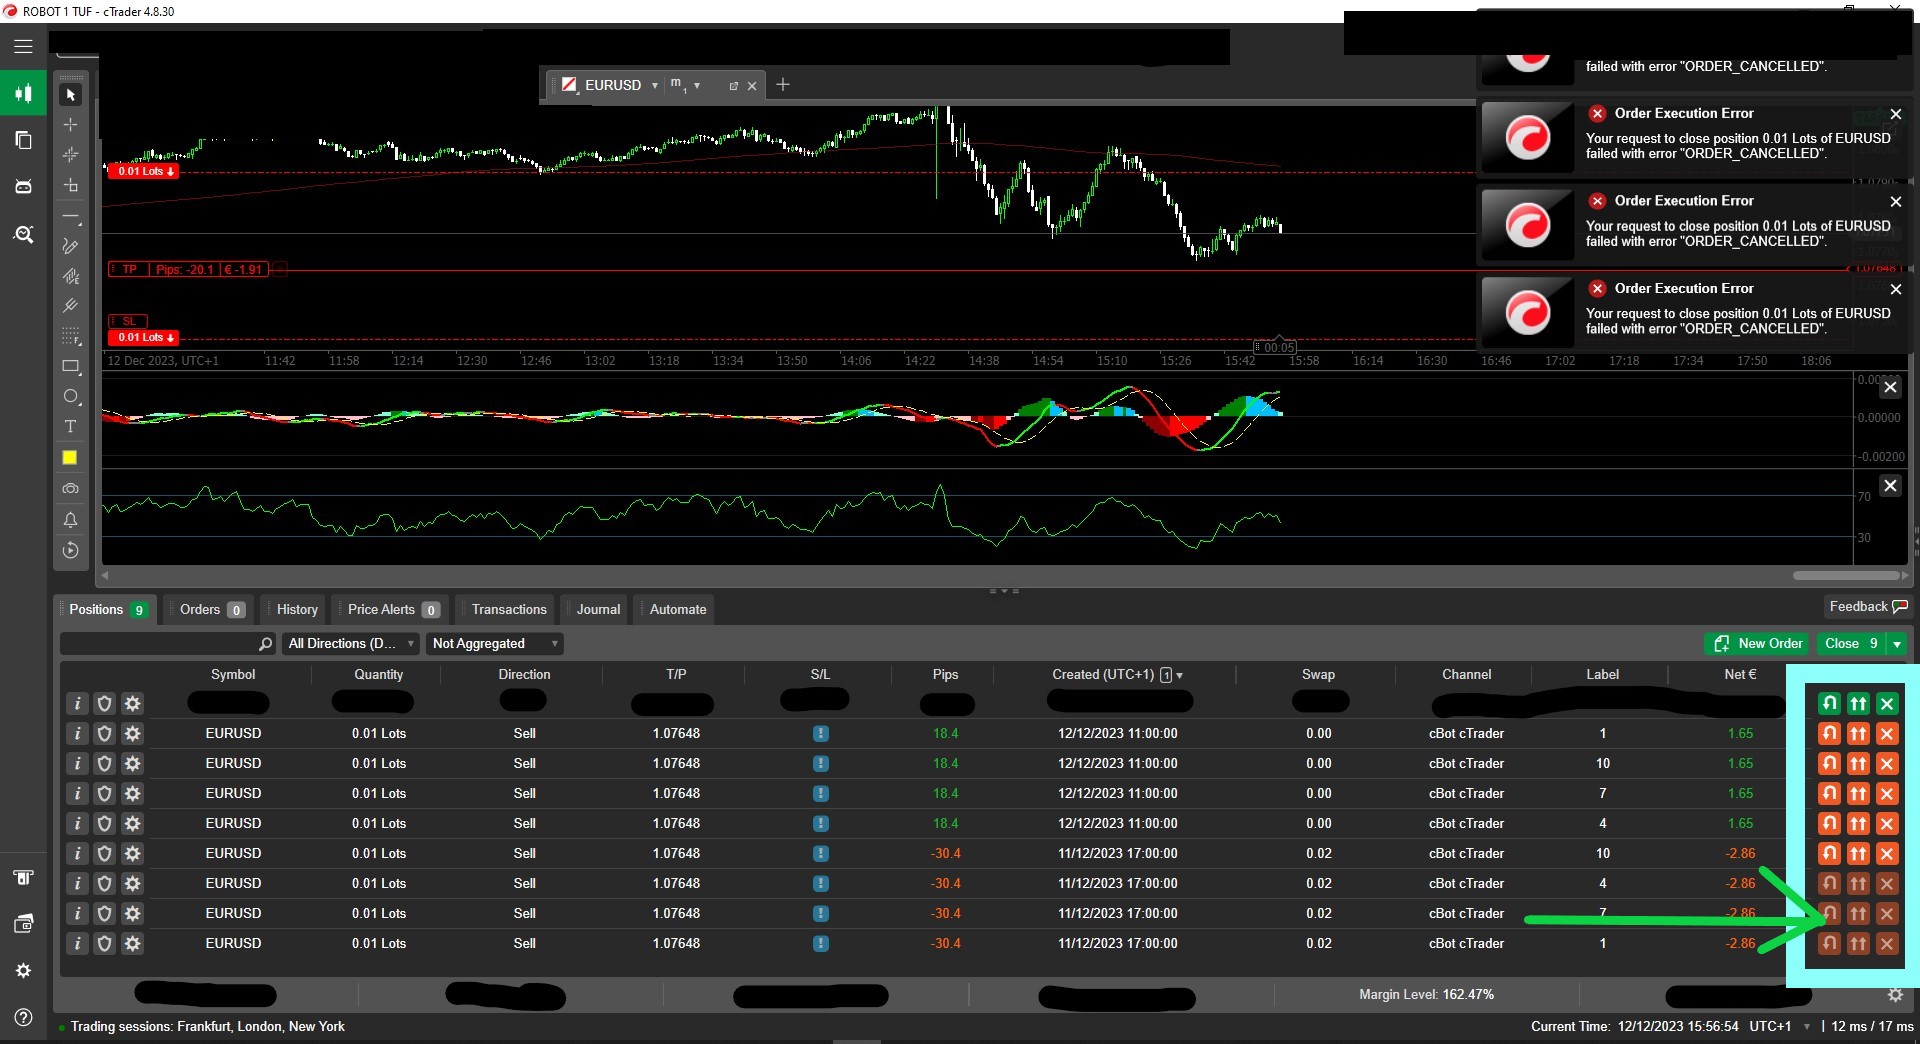Select the ellipse shape tool
The width and height of the screenshot is (1920, 1044).
click(70, 397)
